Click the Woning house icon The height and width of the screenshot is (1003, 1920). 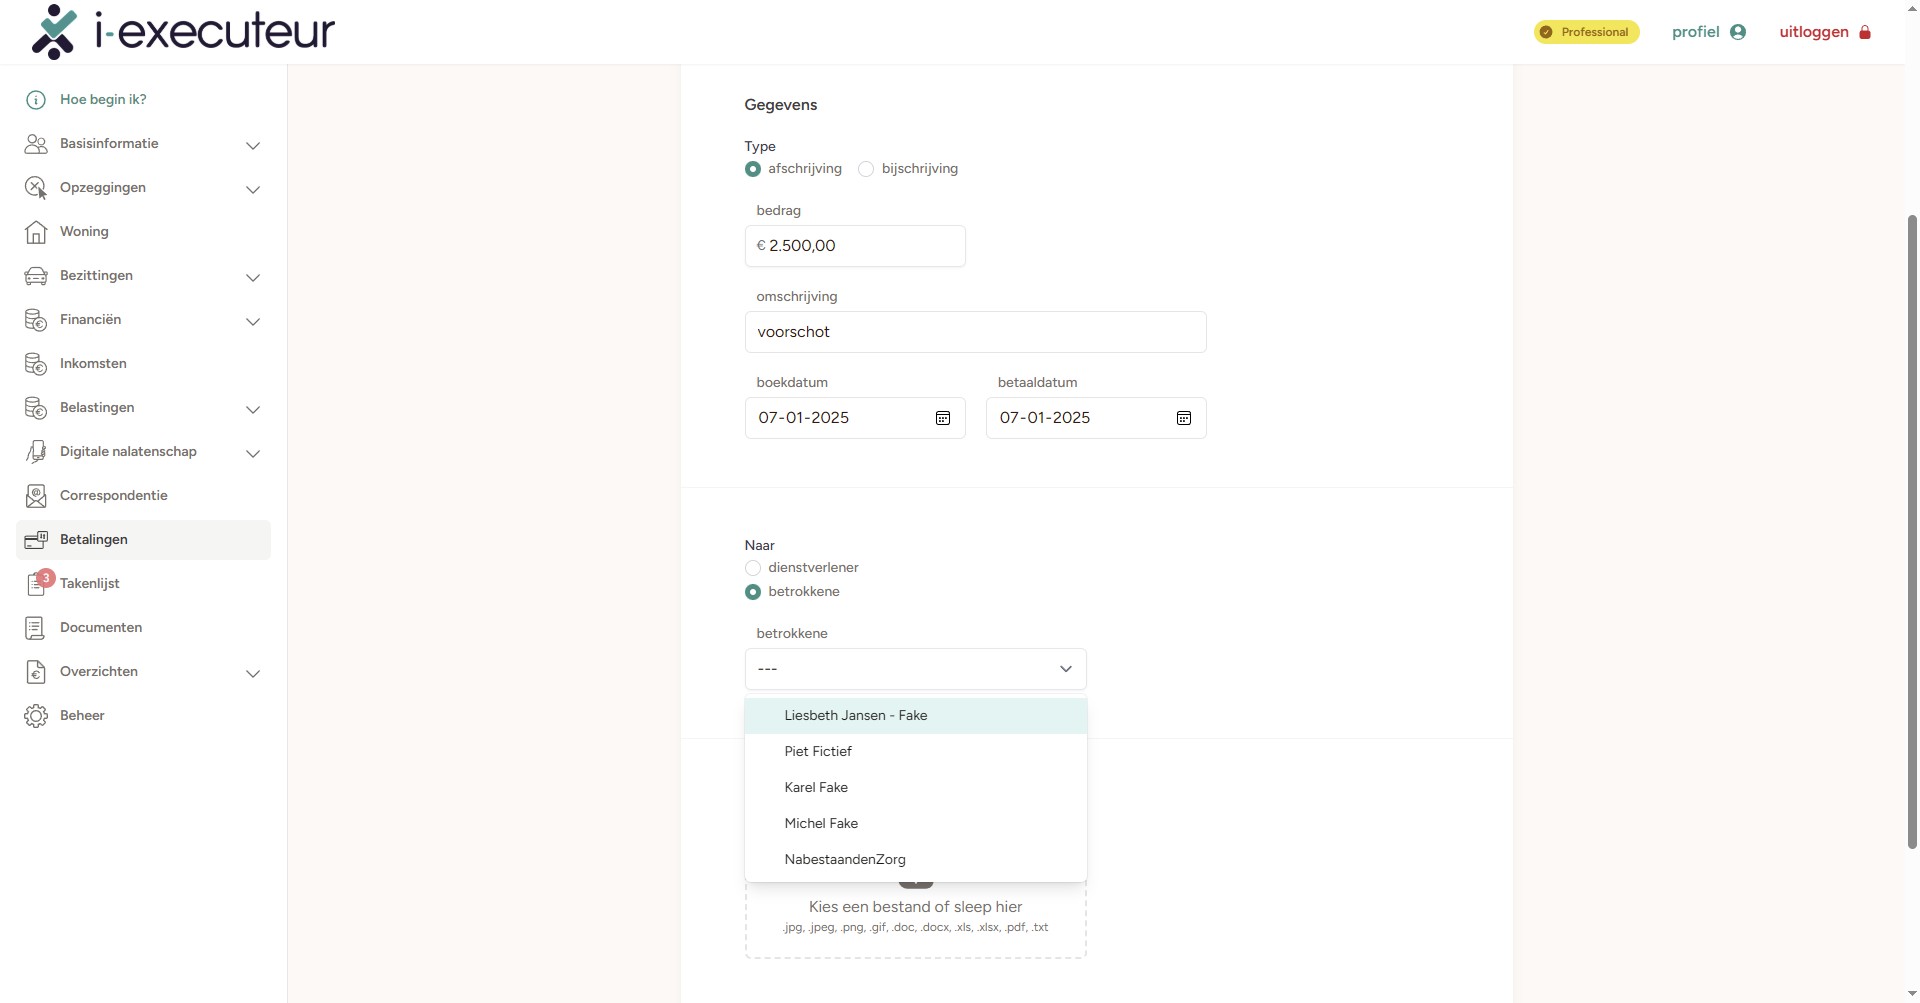36,232
